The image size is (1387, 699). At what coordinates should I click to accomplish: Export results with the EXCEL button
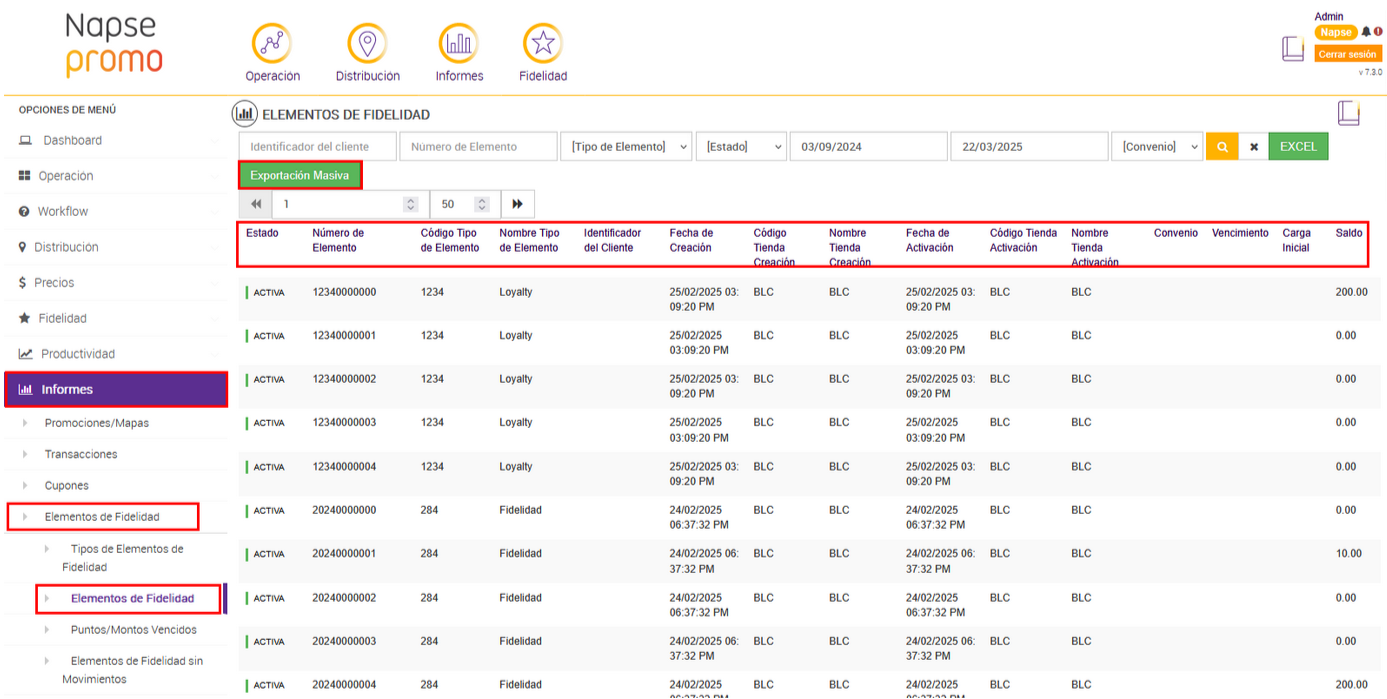click(1298, 147)
